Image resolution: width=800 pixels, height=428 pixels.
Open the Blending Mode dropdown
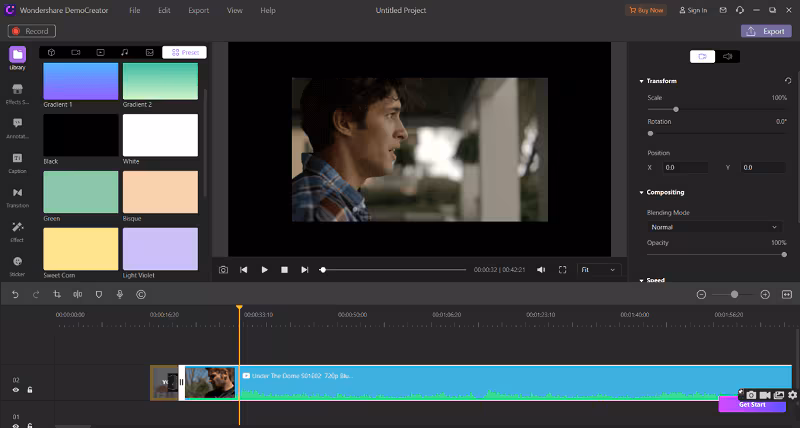pyautogui.click(x=714, y=227)
